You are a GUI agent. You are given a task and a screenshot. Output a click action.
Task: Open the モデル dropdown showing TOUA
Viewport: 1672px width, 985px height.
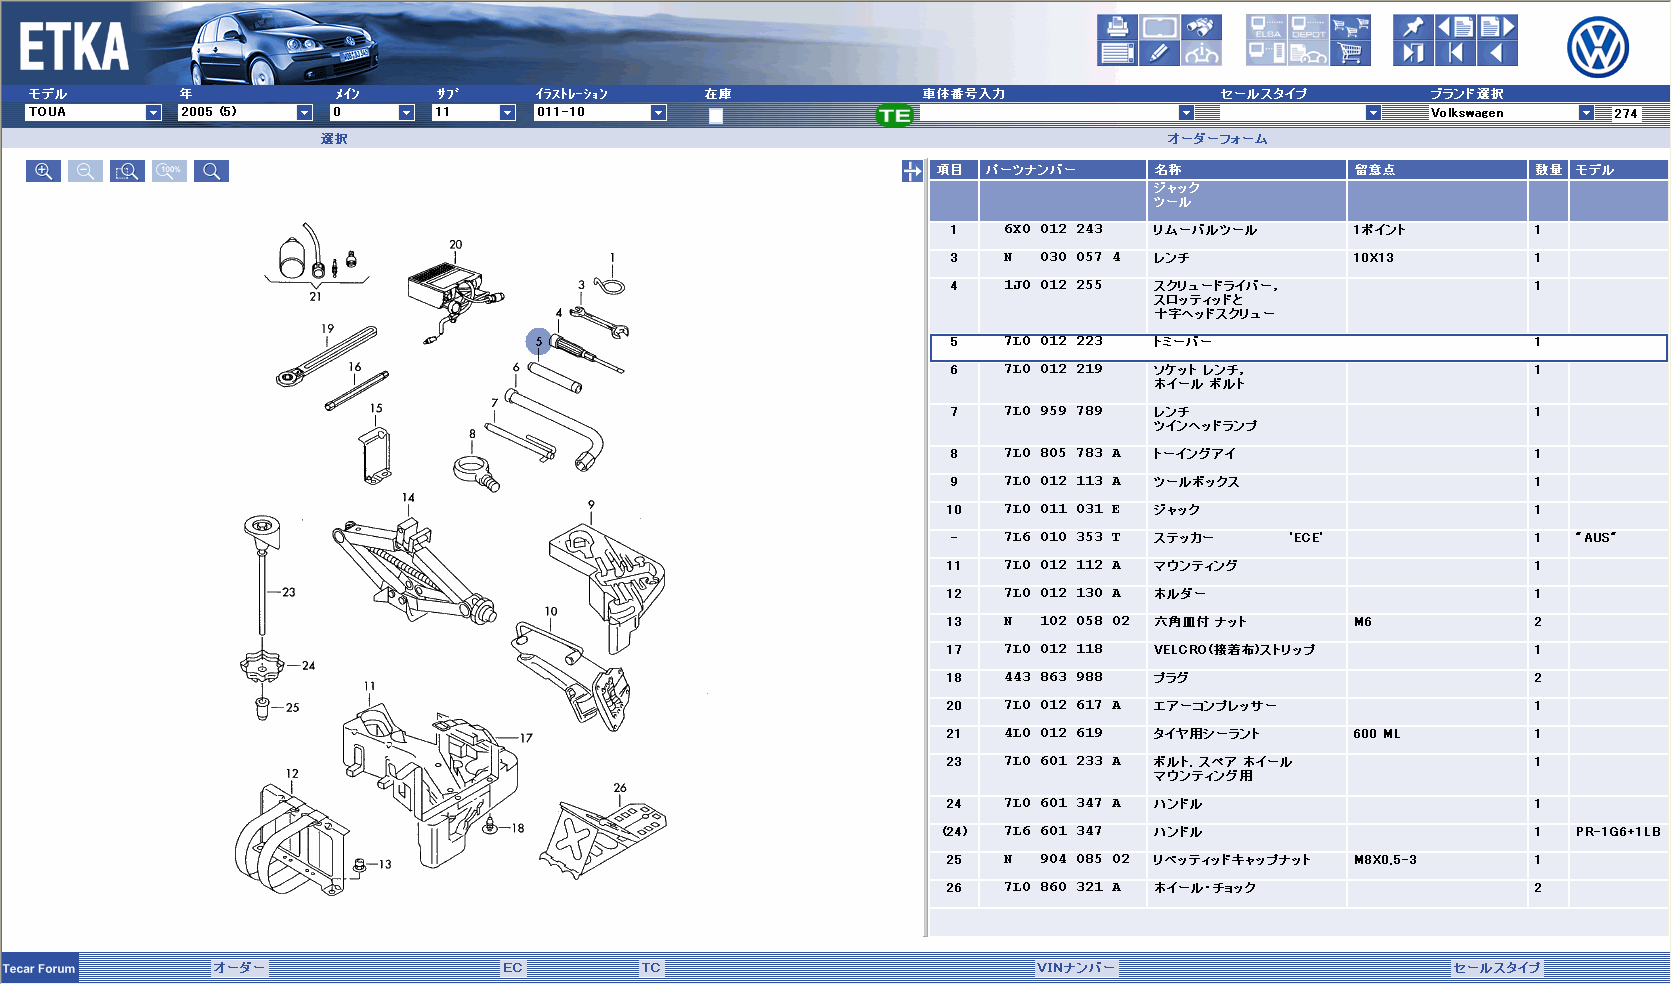point(93,112)
